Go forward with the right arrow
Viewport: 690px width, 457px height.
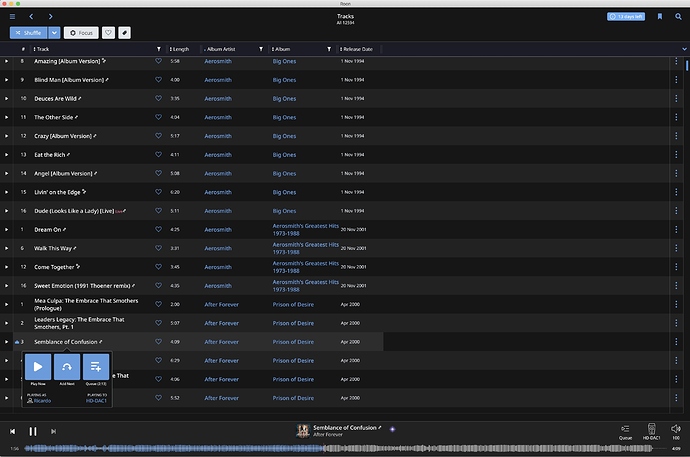(x=51, y=17)
